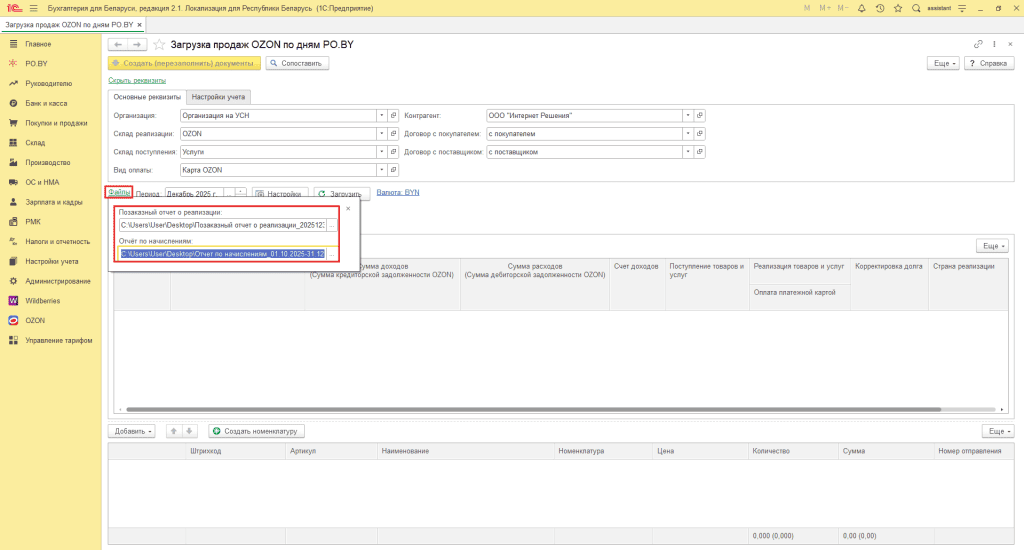1024x550 pixels.
Task: Open the РМК sidebar section
Action: pyautogui.click(x=33, y=221)
